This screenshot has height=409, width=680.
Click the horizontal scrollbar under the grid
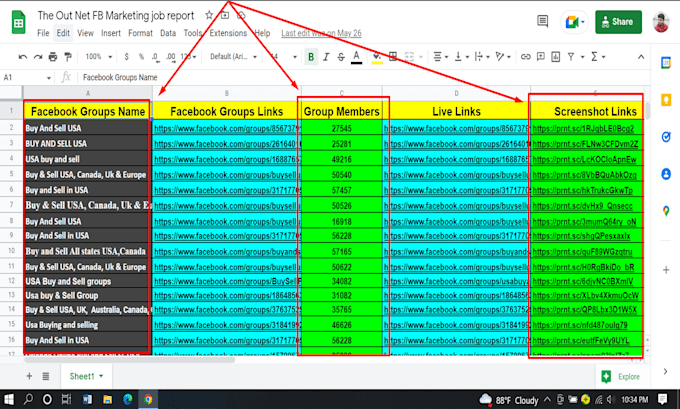coord(129,360)
